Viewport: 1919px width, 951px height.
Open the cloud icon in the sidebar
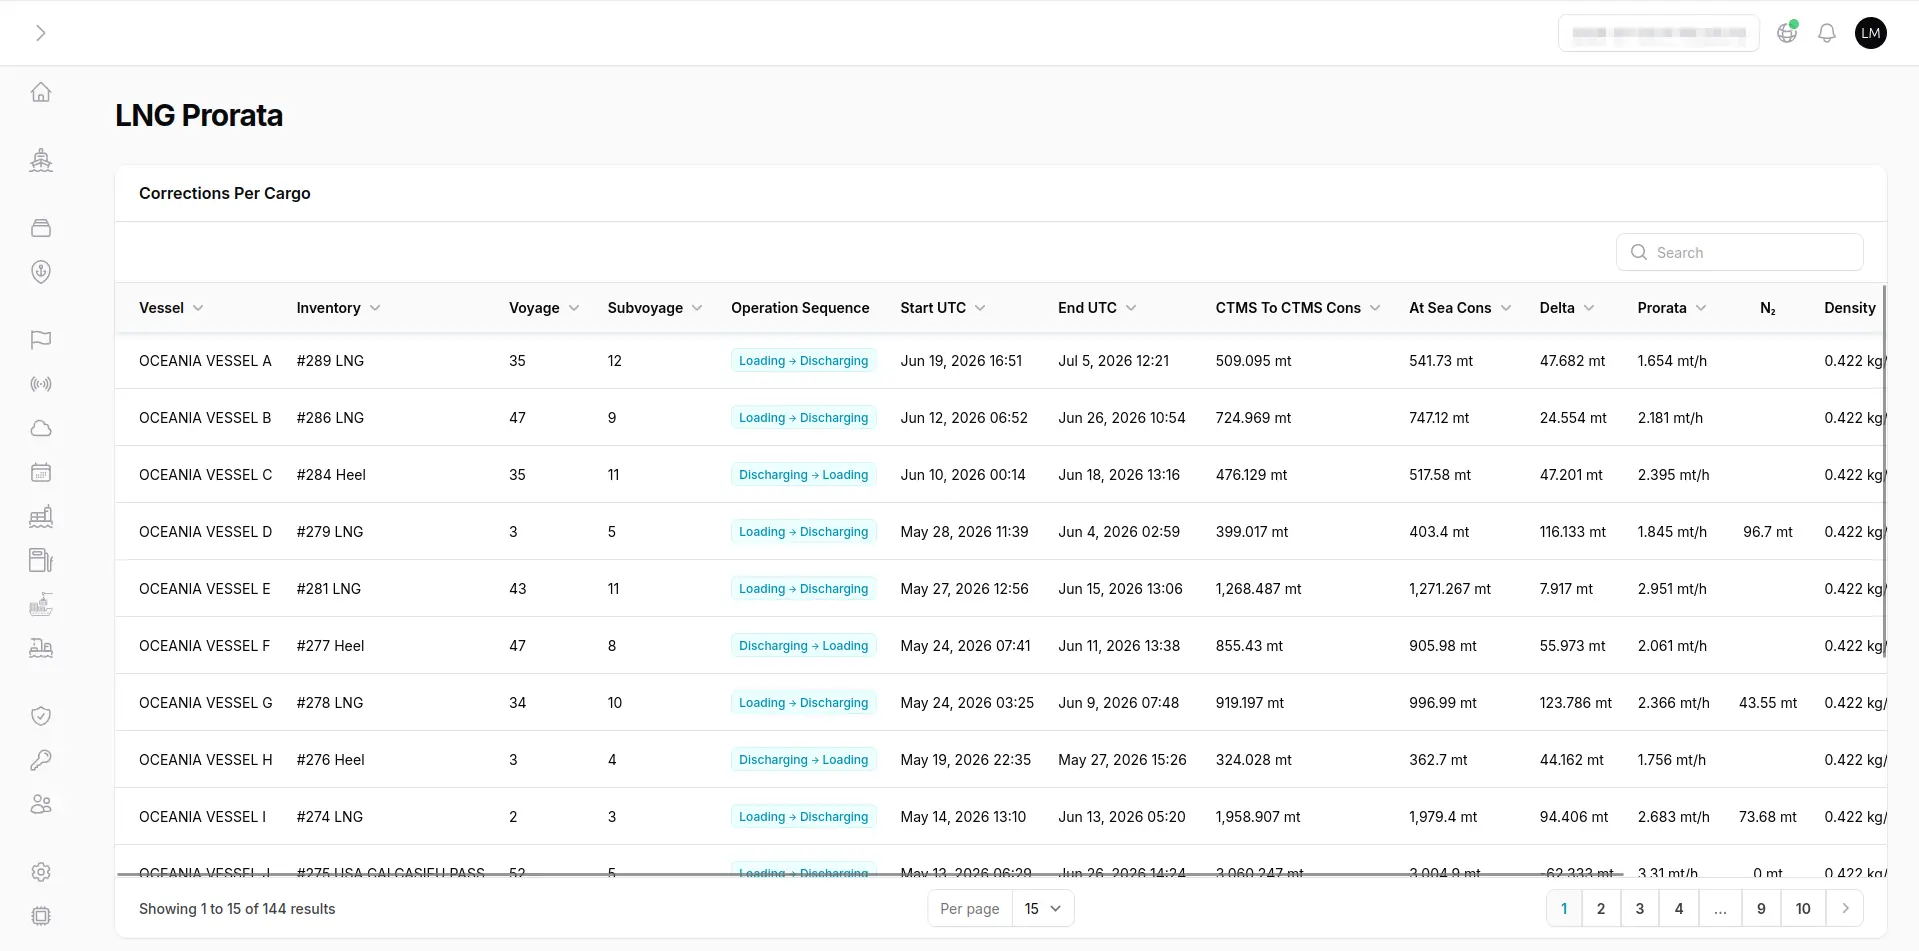(41, 428)
